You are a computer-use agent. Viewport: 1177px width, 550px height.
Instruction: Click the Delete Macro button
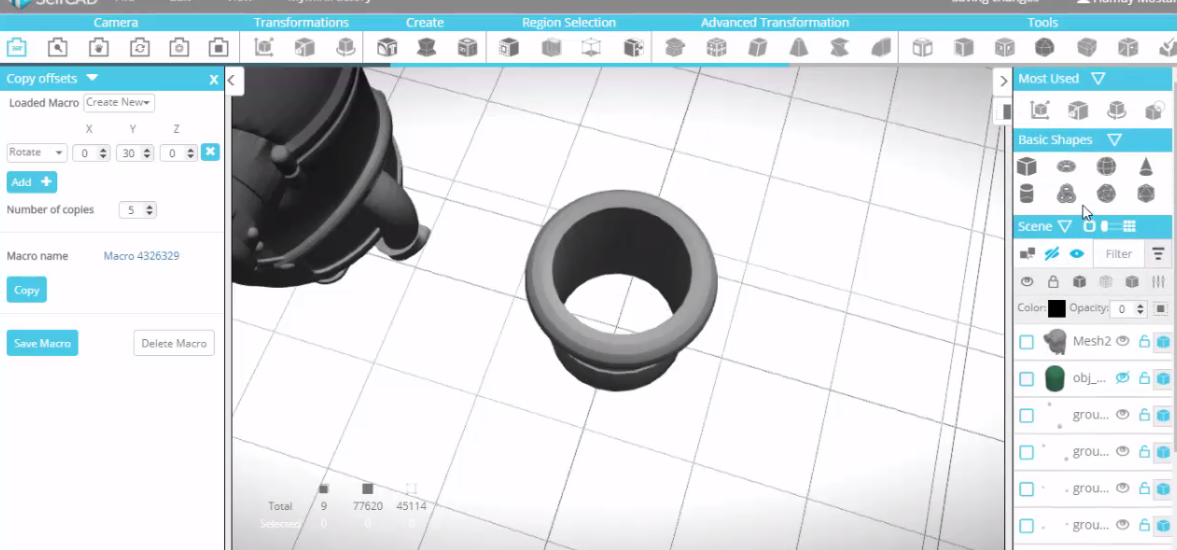click(173, 343)
